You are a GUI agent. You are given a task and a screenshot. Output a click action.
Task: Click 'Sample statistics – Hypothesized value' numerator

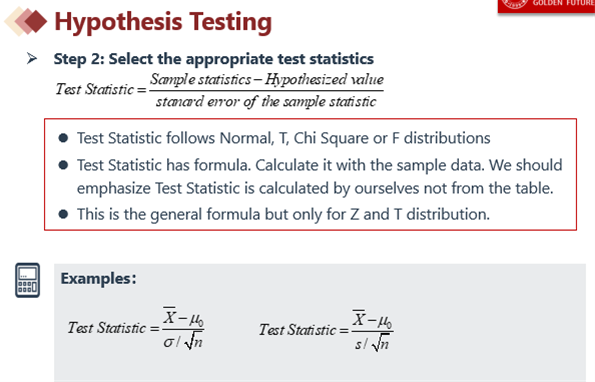267,80
